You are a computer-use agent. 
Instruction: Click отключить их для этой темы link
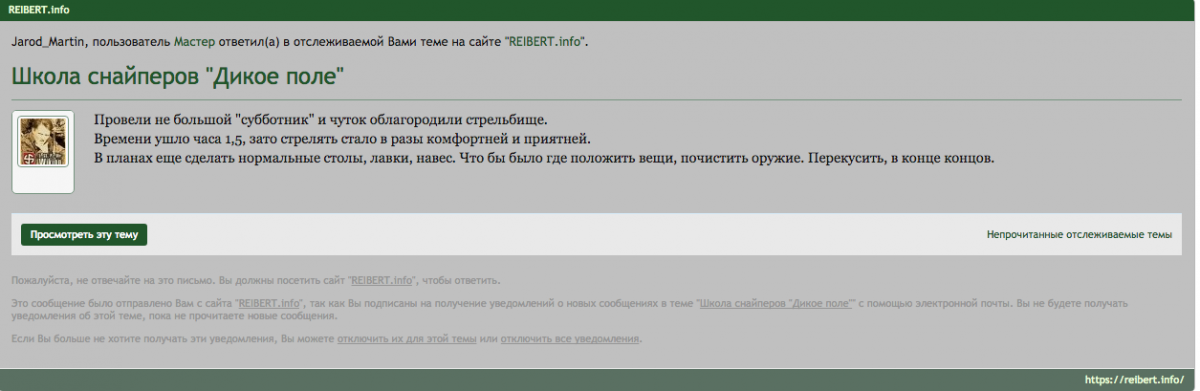tap(406, 339)
